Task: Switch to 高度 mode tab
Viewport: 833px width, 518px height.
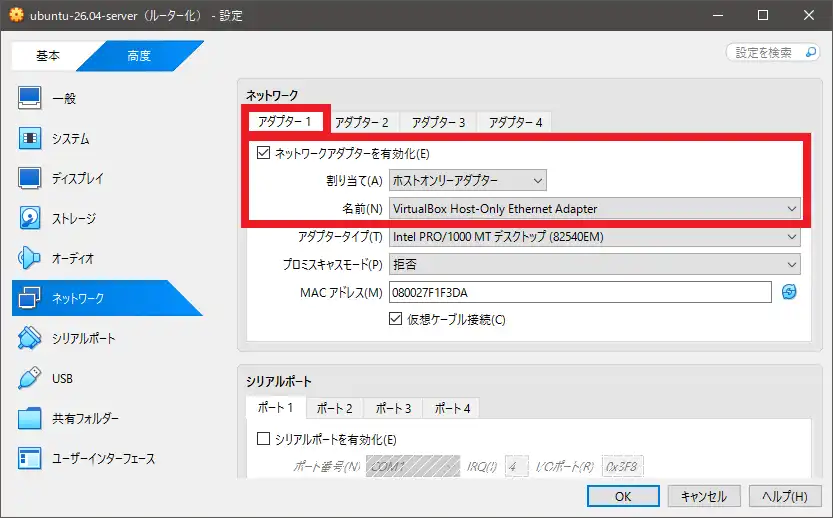Action: (x=139, y=55)
